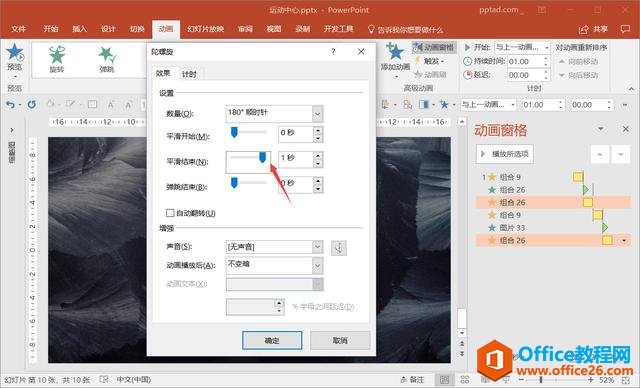Click the 中文(中国) language indicator
640x388 pixels.
[134, 380]
